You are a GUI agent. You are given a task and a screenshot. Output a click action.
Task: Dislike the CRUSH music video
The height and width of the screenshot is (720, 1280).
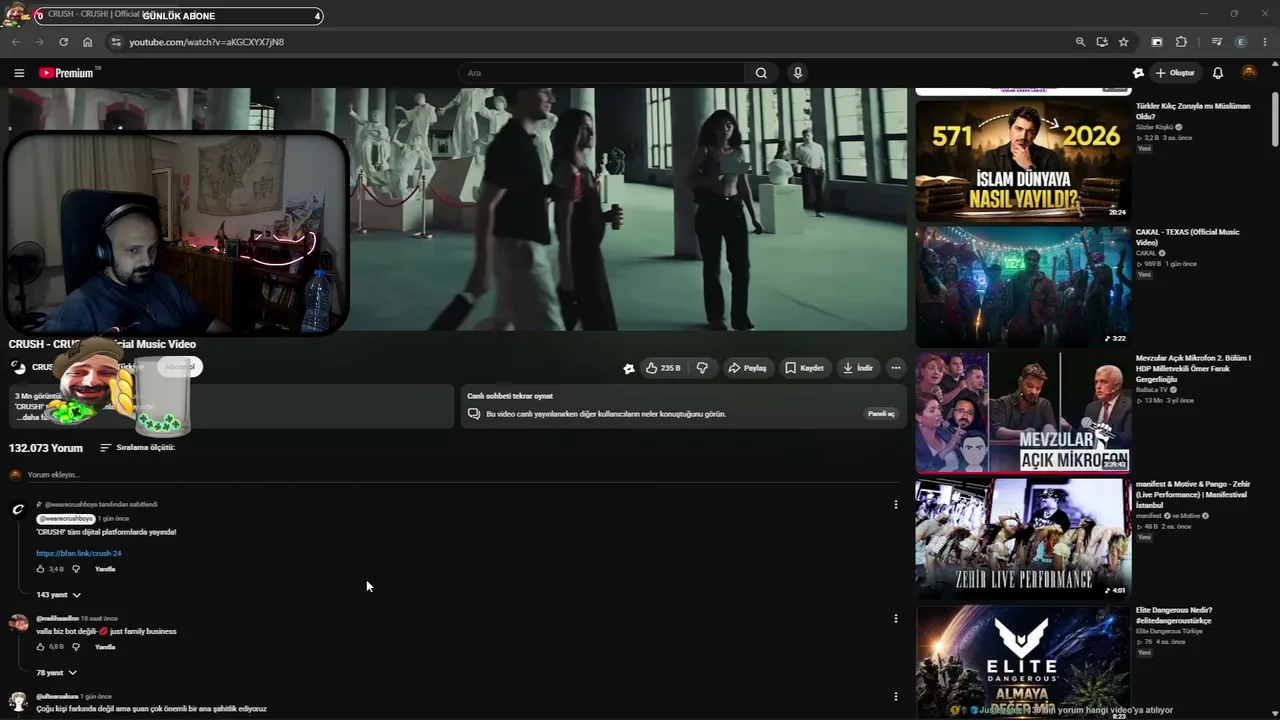[702, 368]
